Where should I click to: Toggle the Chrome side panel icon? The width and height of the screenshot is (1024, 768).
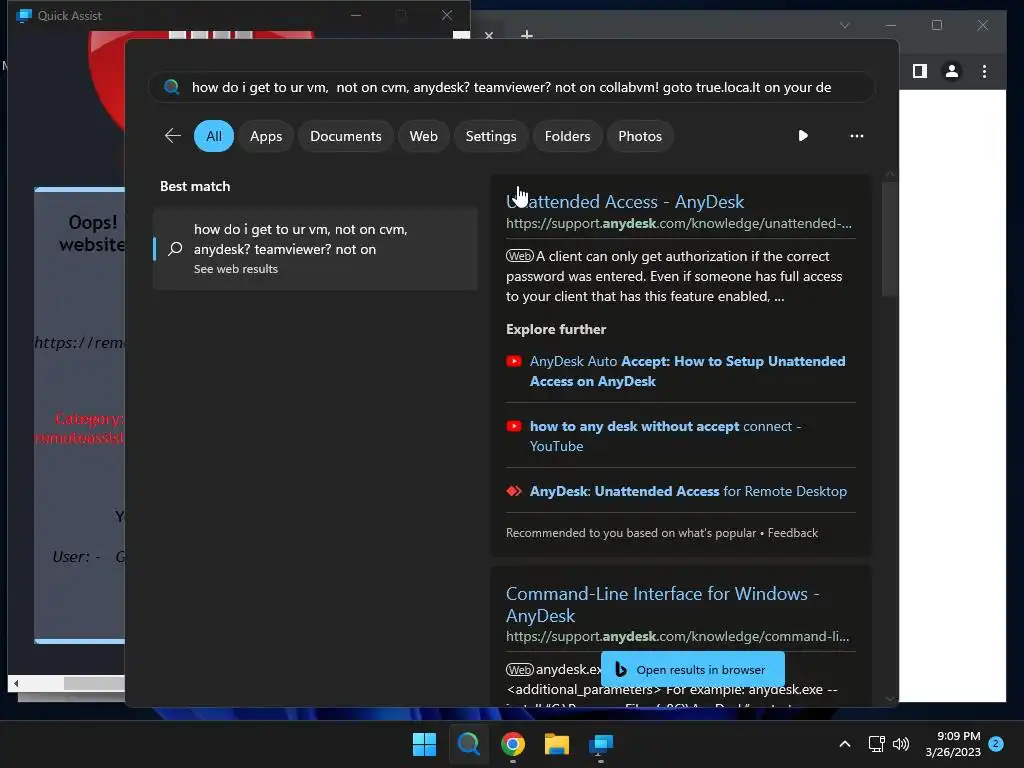(920, 71)
